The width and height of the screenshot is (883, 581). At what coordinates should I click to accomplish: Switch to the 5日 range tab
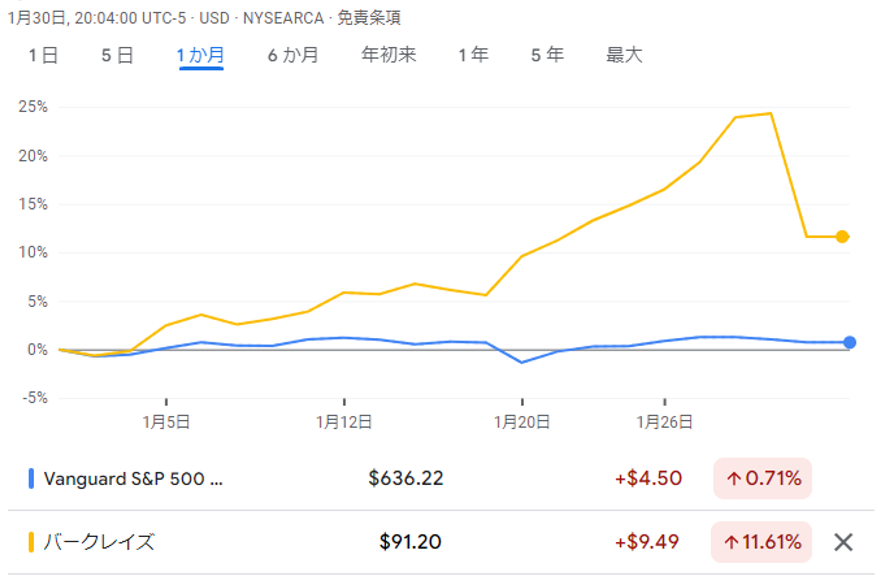click(117, 55)
